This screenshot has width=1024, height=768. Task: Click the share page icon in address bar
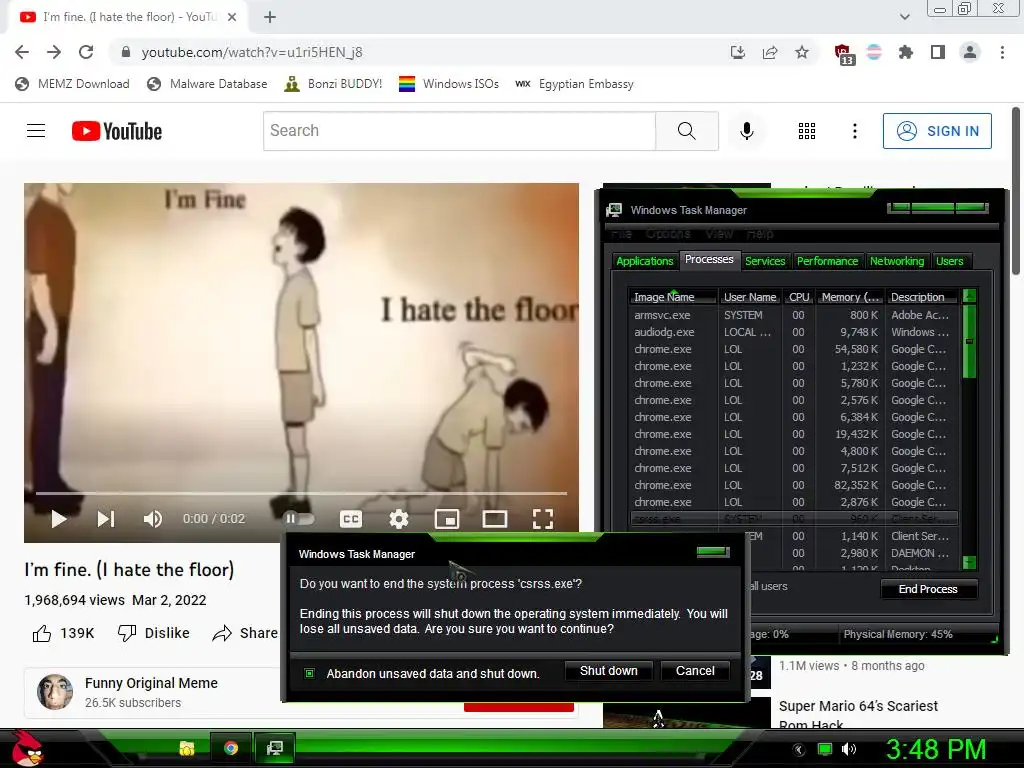(x=770, y=52)
